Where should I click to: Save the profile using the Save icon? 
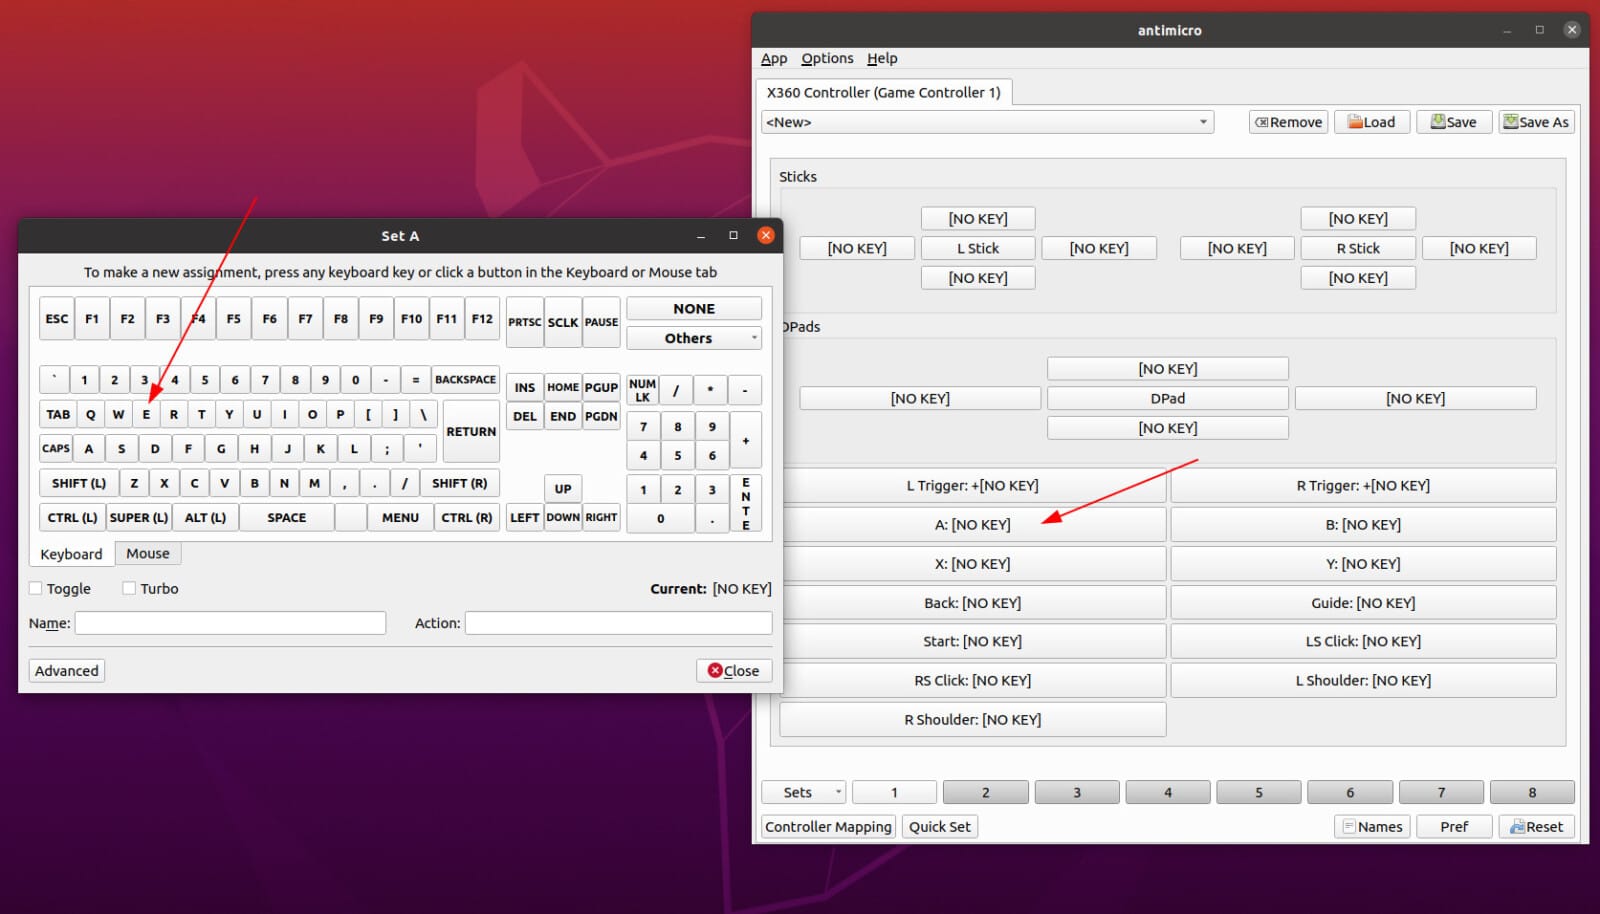pyautogui.click(x=1454, y=121)
